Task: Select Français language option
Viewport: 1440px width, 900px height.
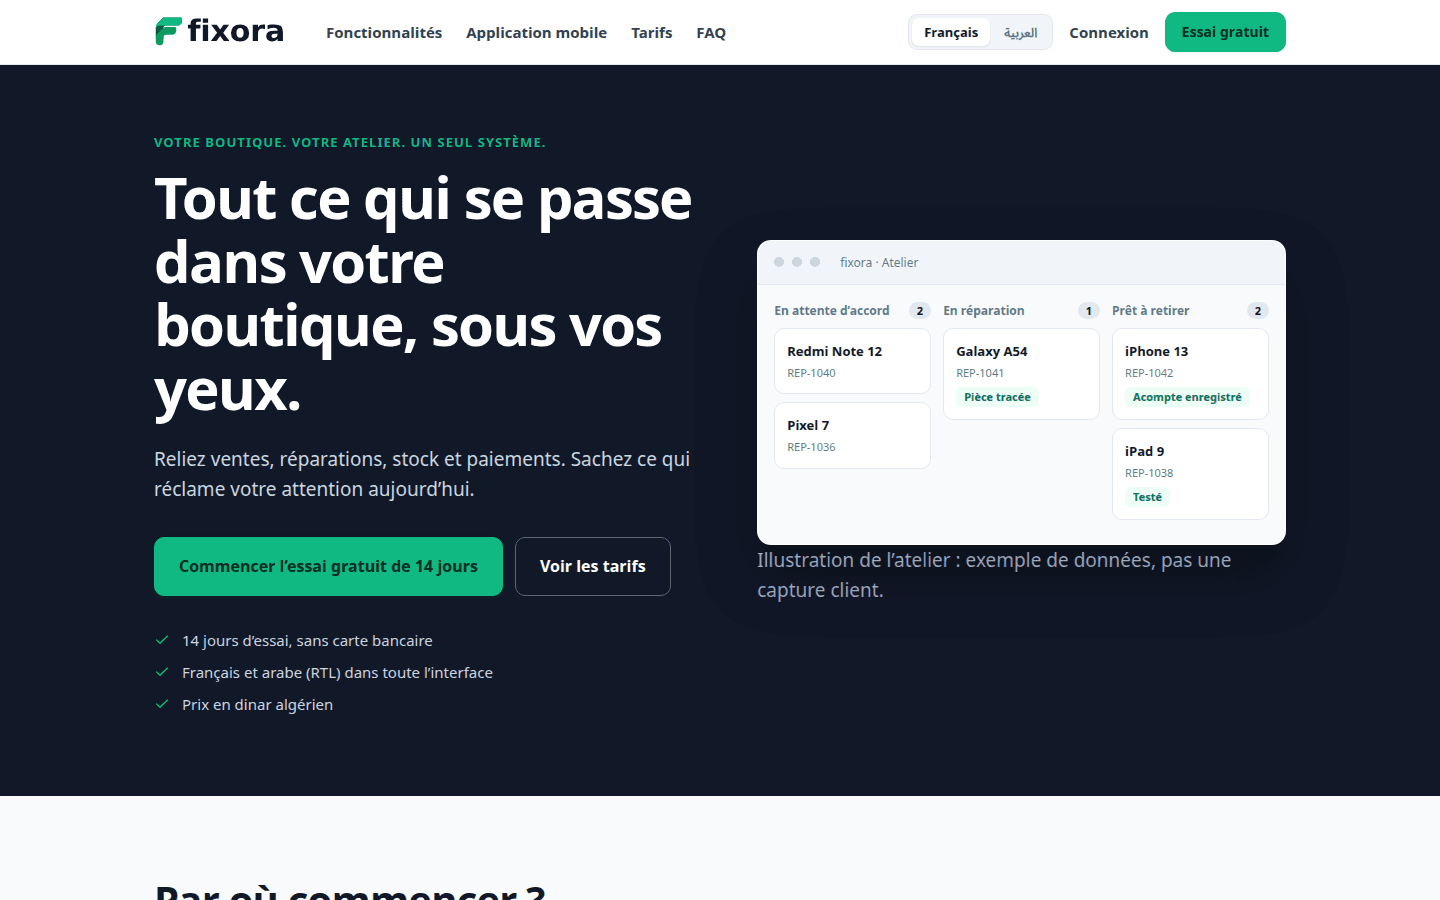Action: point(951,32)
